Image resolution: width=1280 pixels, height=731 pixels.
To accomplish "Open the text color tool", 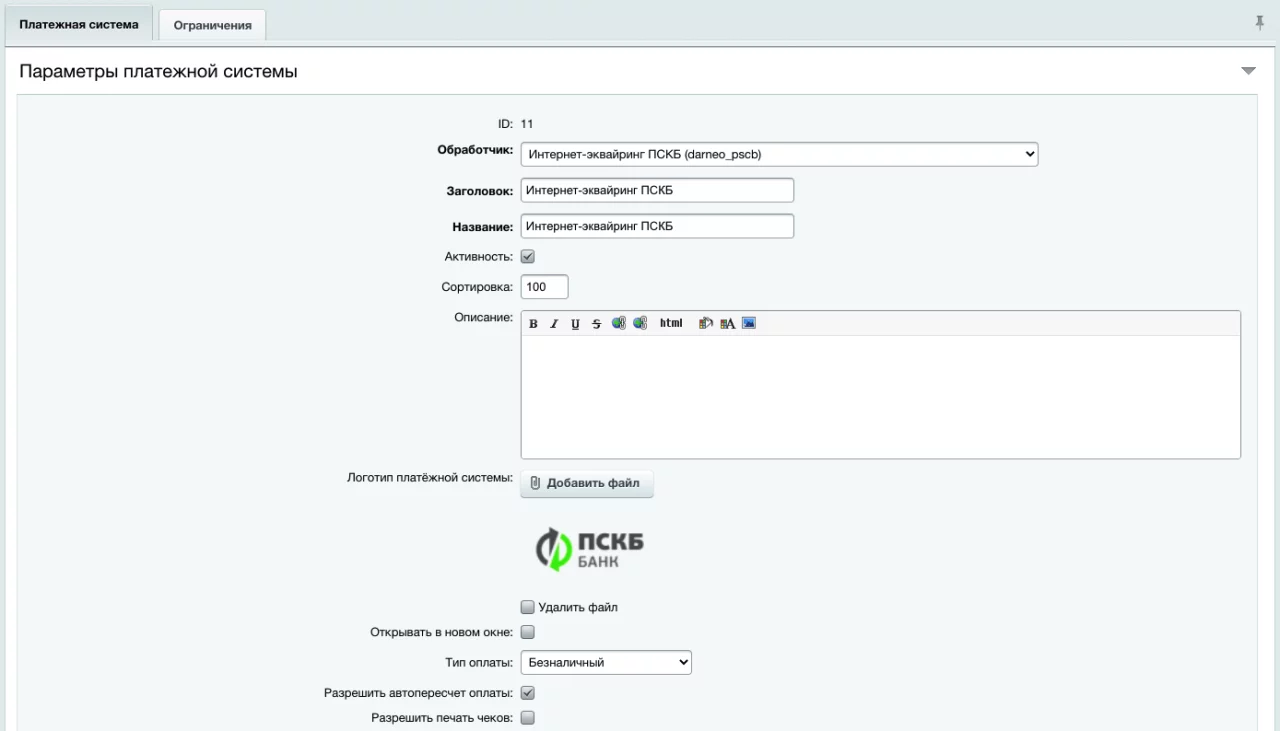I will point(727,323).
